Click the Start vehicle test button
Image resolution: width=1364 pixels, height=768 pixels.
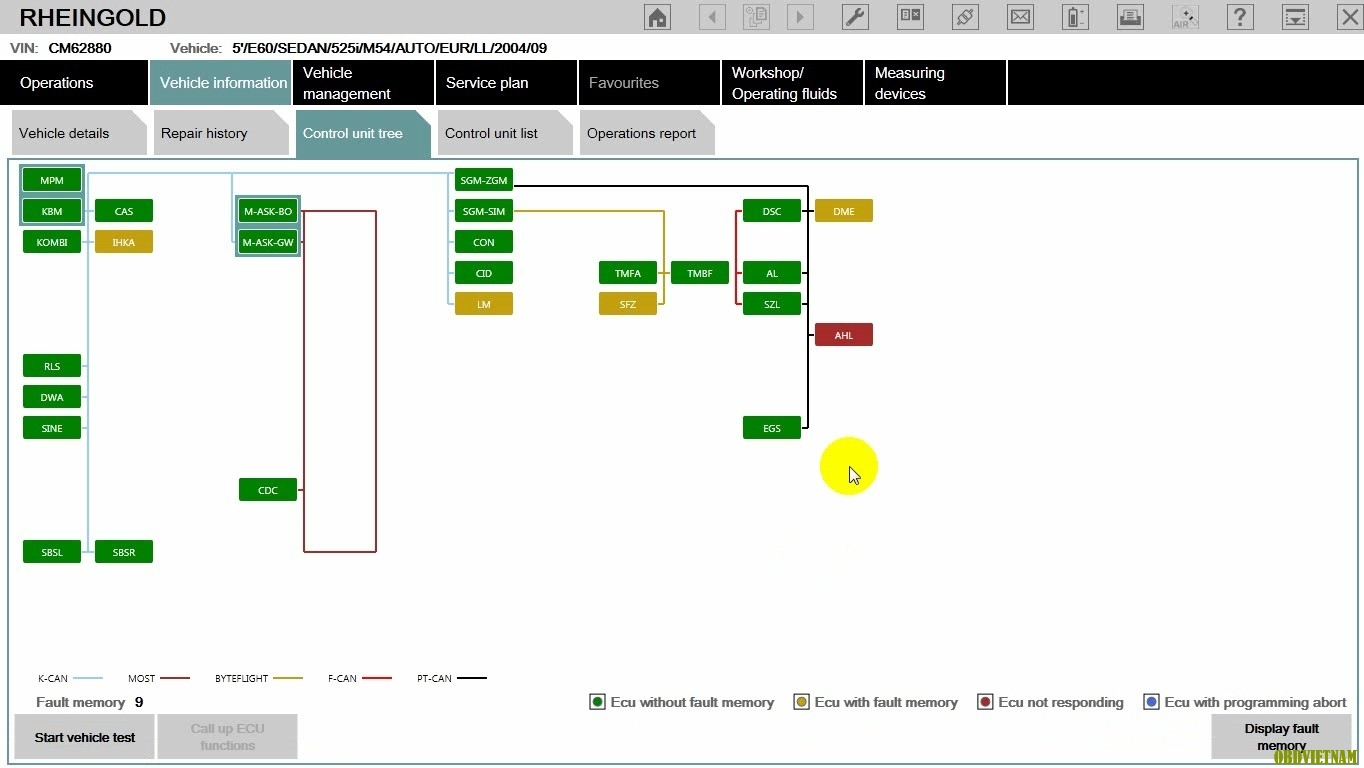tap(85, 737)
